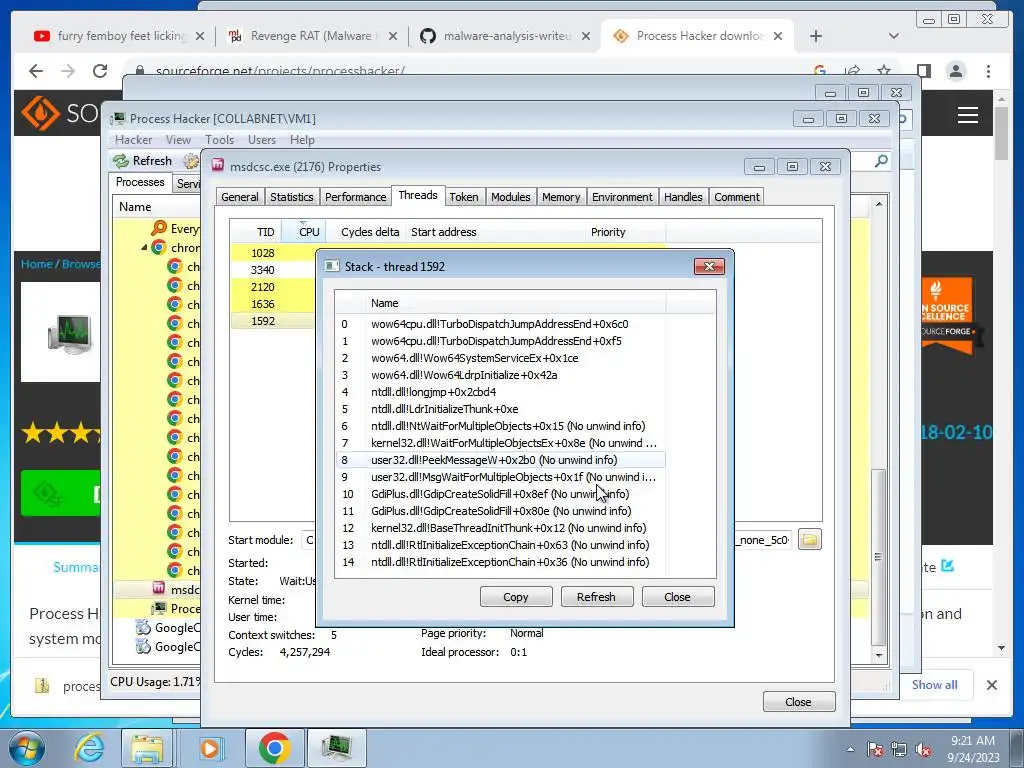
Task: Open the Help menu in Process Hacker
Action: pos(302,140)
